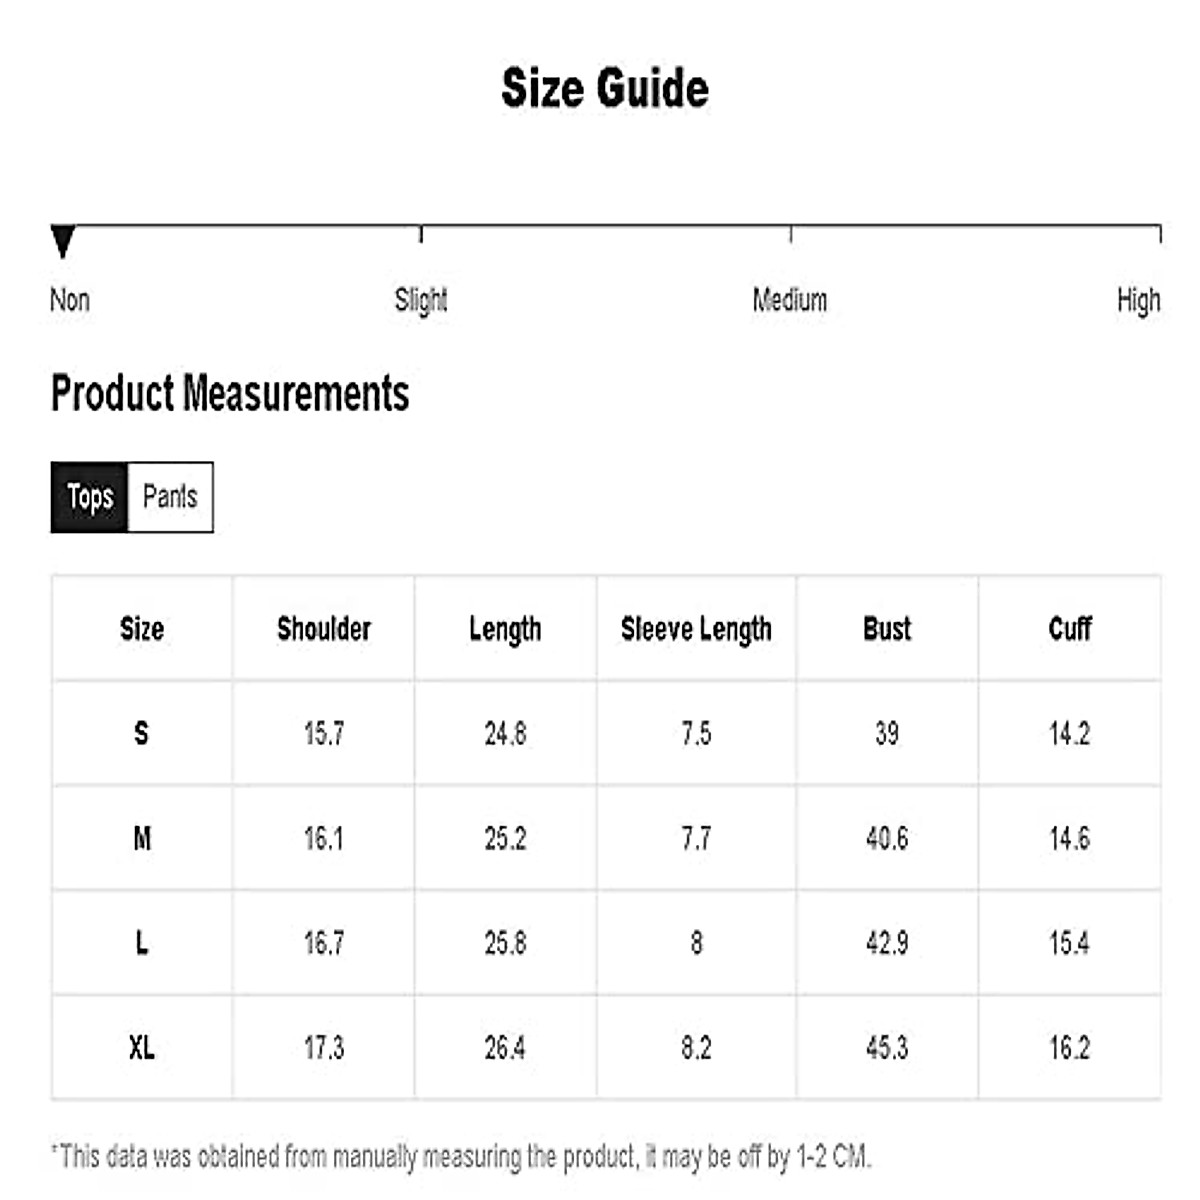1200x1200 pixels.
Task: Click the Product Measurements heading
Action: (230, 393)
